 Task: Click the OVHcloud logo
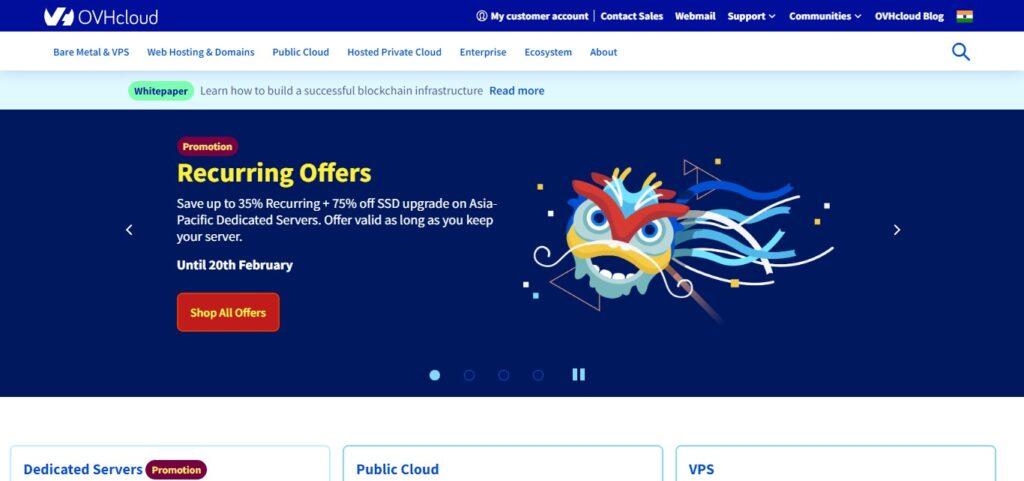pyautogui.click(x=101, y=16)
